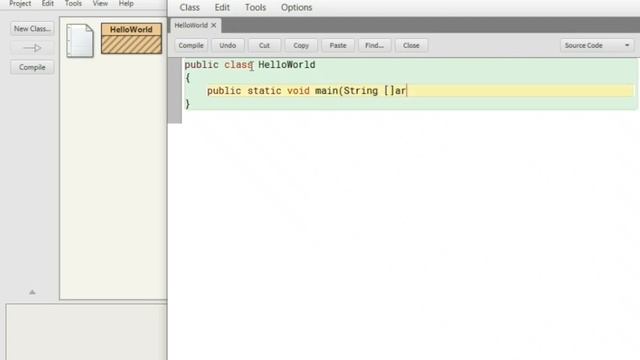Open the editor Edit menu
The height and width of the screenshot is (360, 640).
click(x=222, y=7)
